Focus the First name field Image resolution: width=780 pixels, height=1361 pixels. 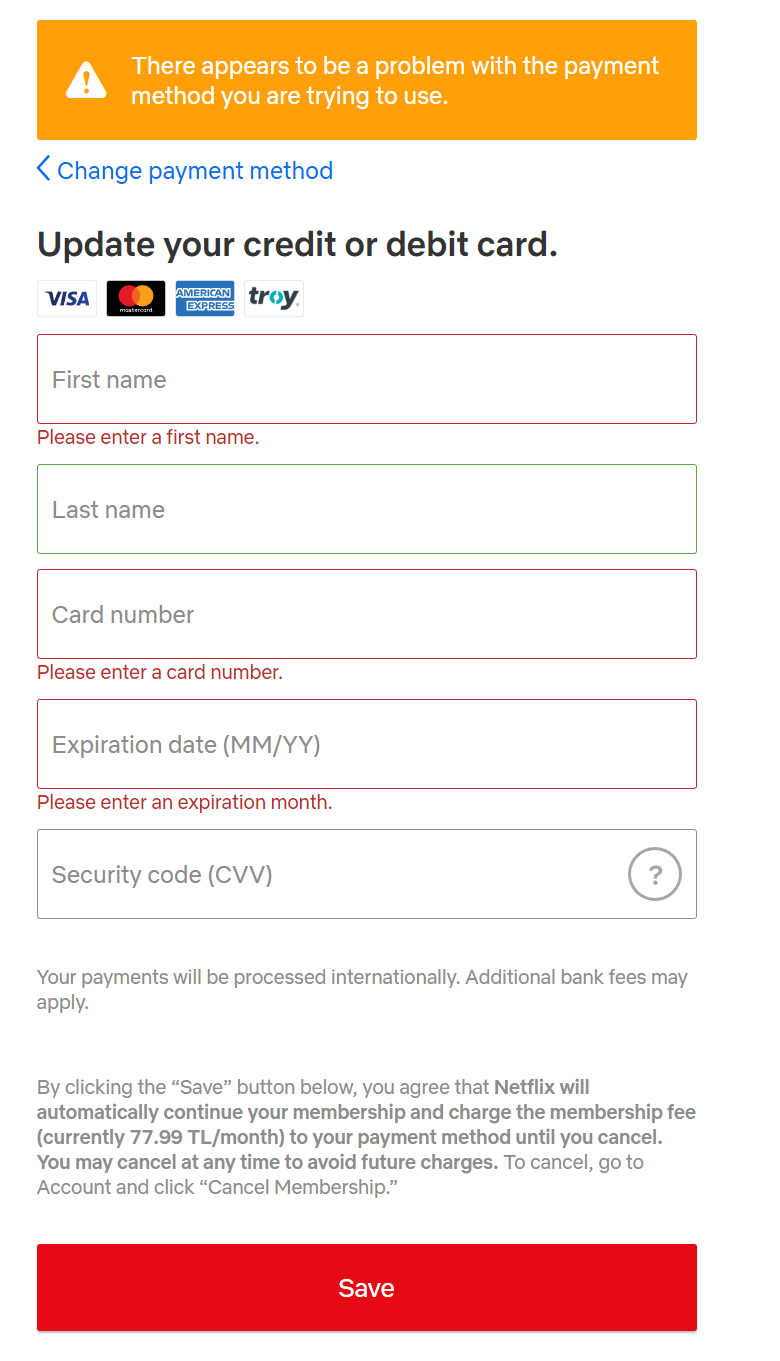pos(367,379)
